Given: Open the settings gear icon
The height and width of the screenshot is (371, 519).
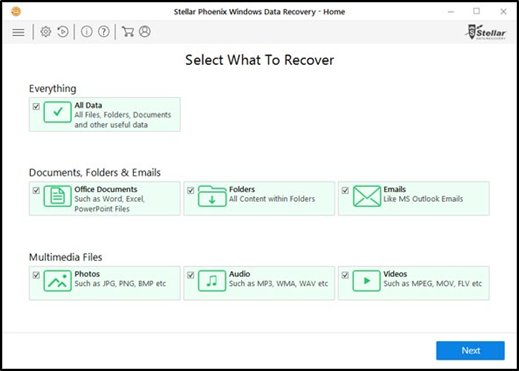Looking at the screenshot, I should (46, 32).
